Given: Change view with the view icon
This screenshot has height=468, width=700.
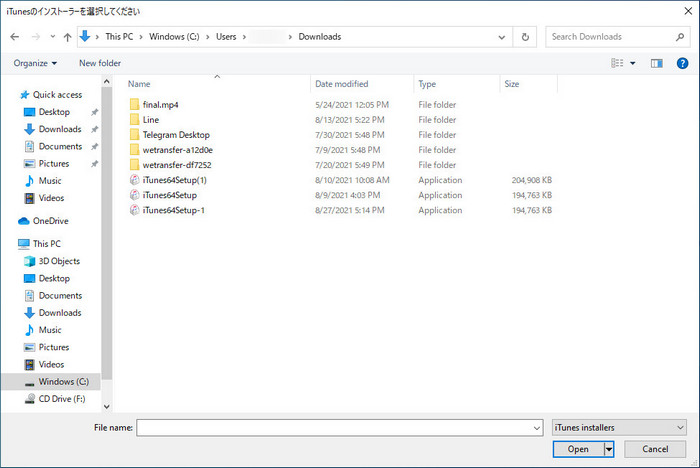Looking at the screenshot, I should 617,63.
